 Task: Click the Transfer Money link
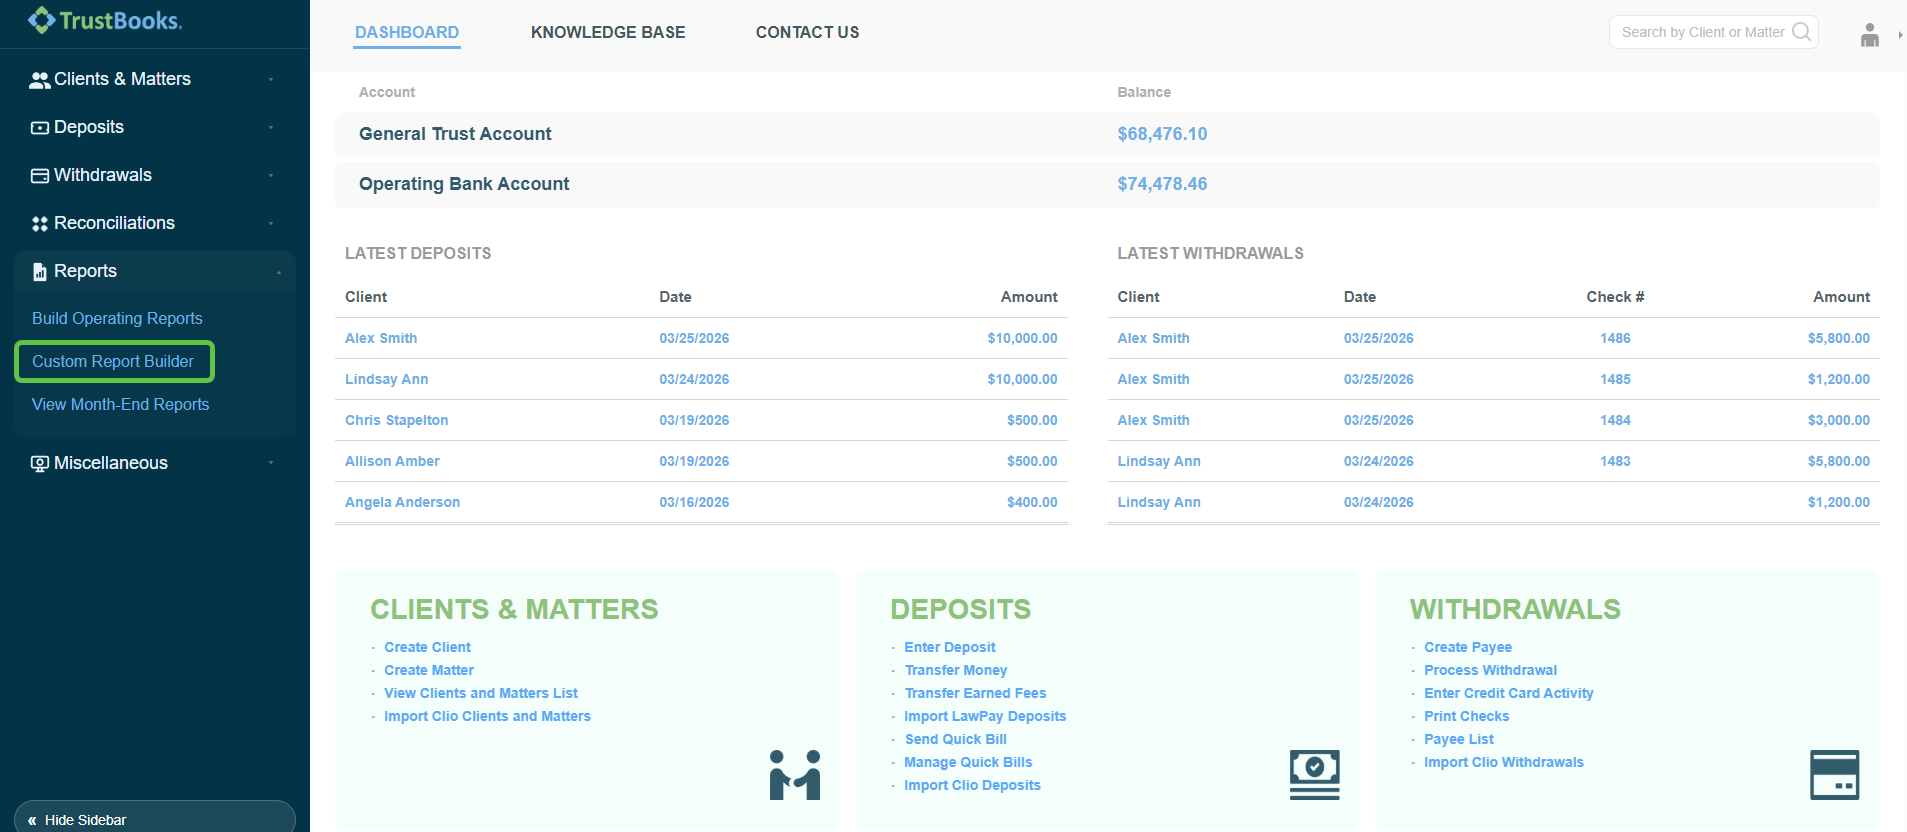point(956,670)
